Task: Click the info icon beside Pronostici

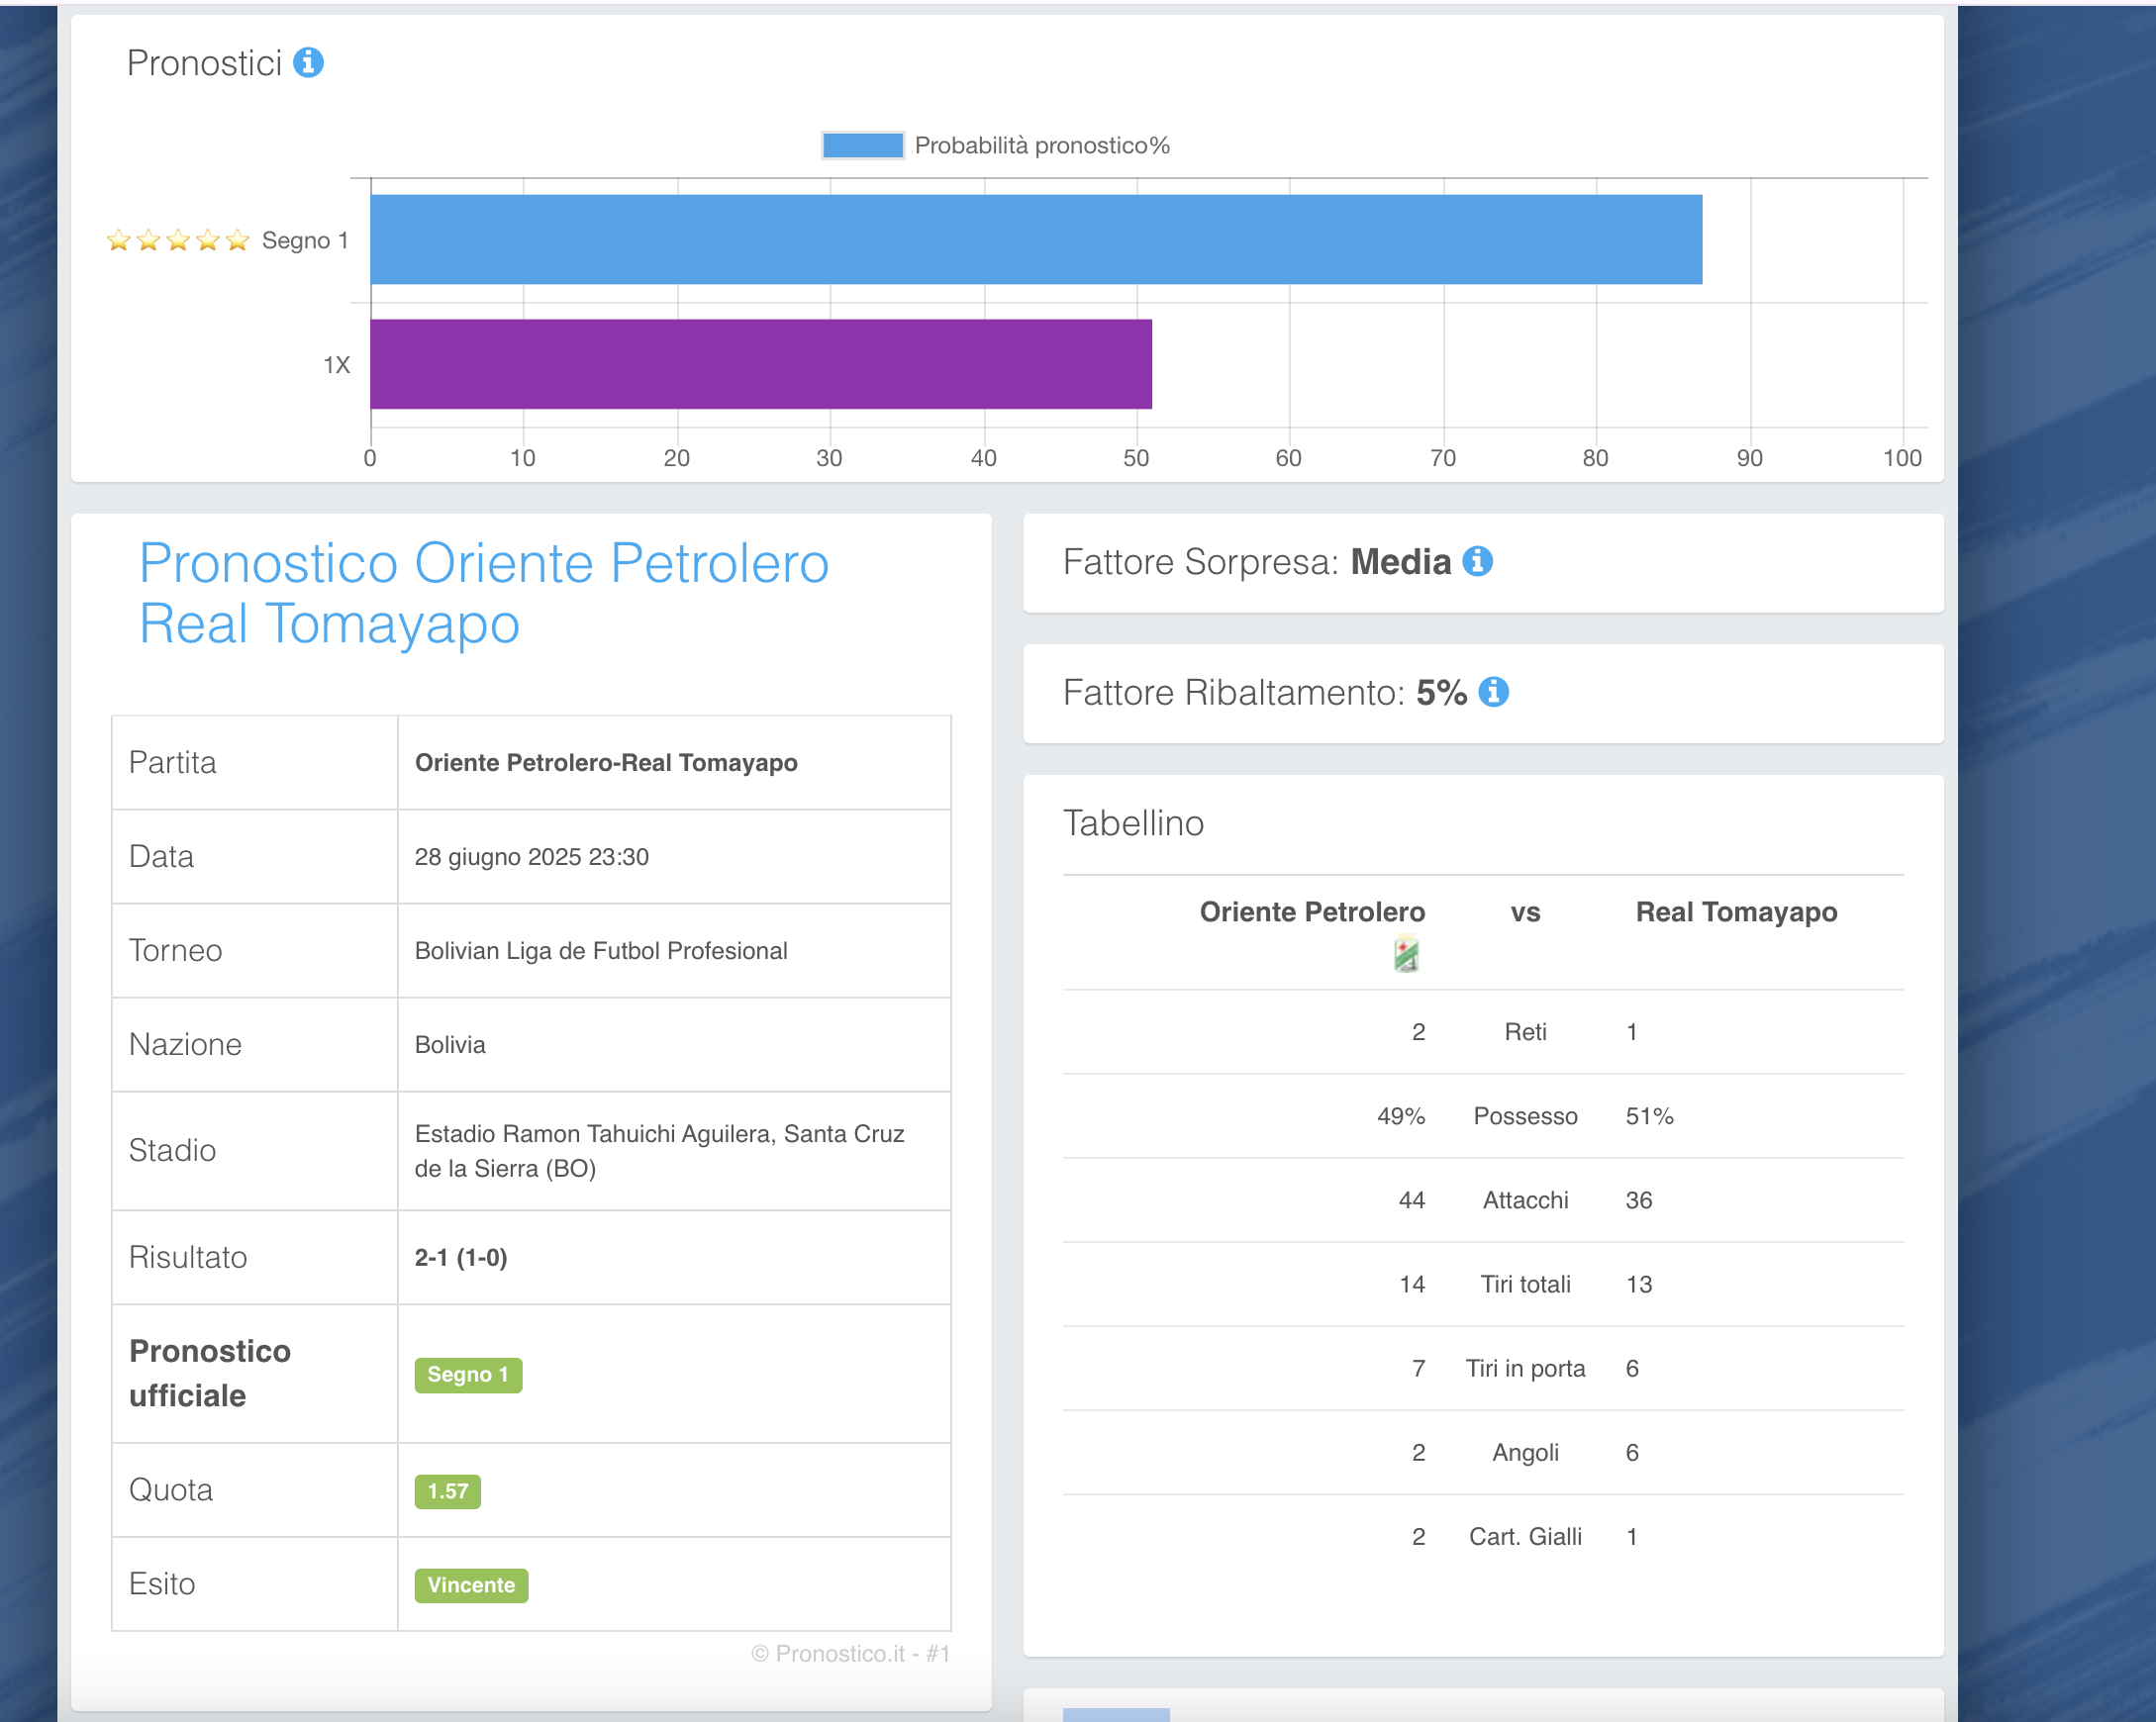Action: coord(308,63)
